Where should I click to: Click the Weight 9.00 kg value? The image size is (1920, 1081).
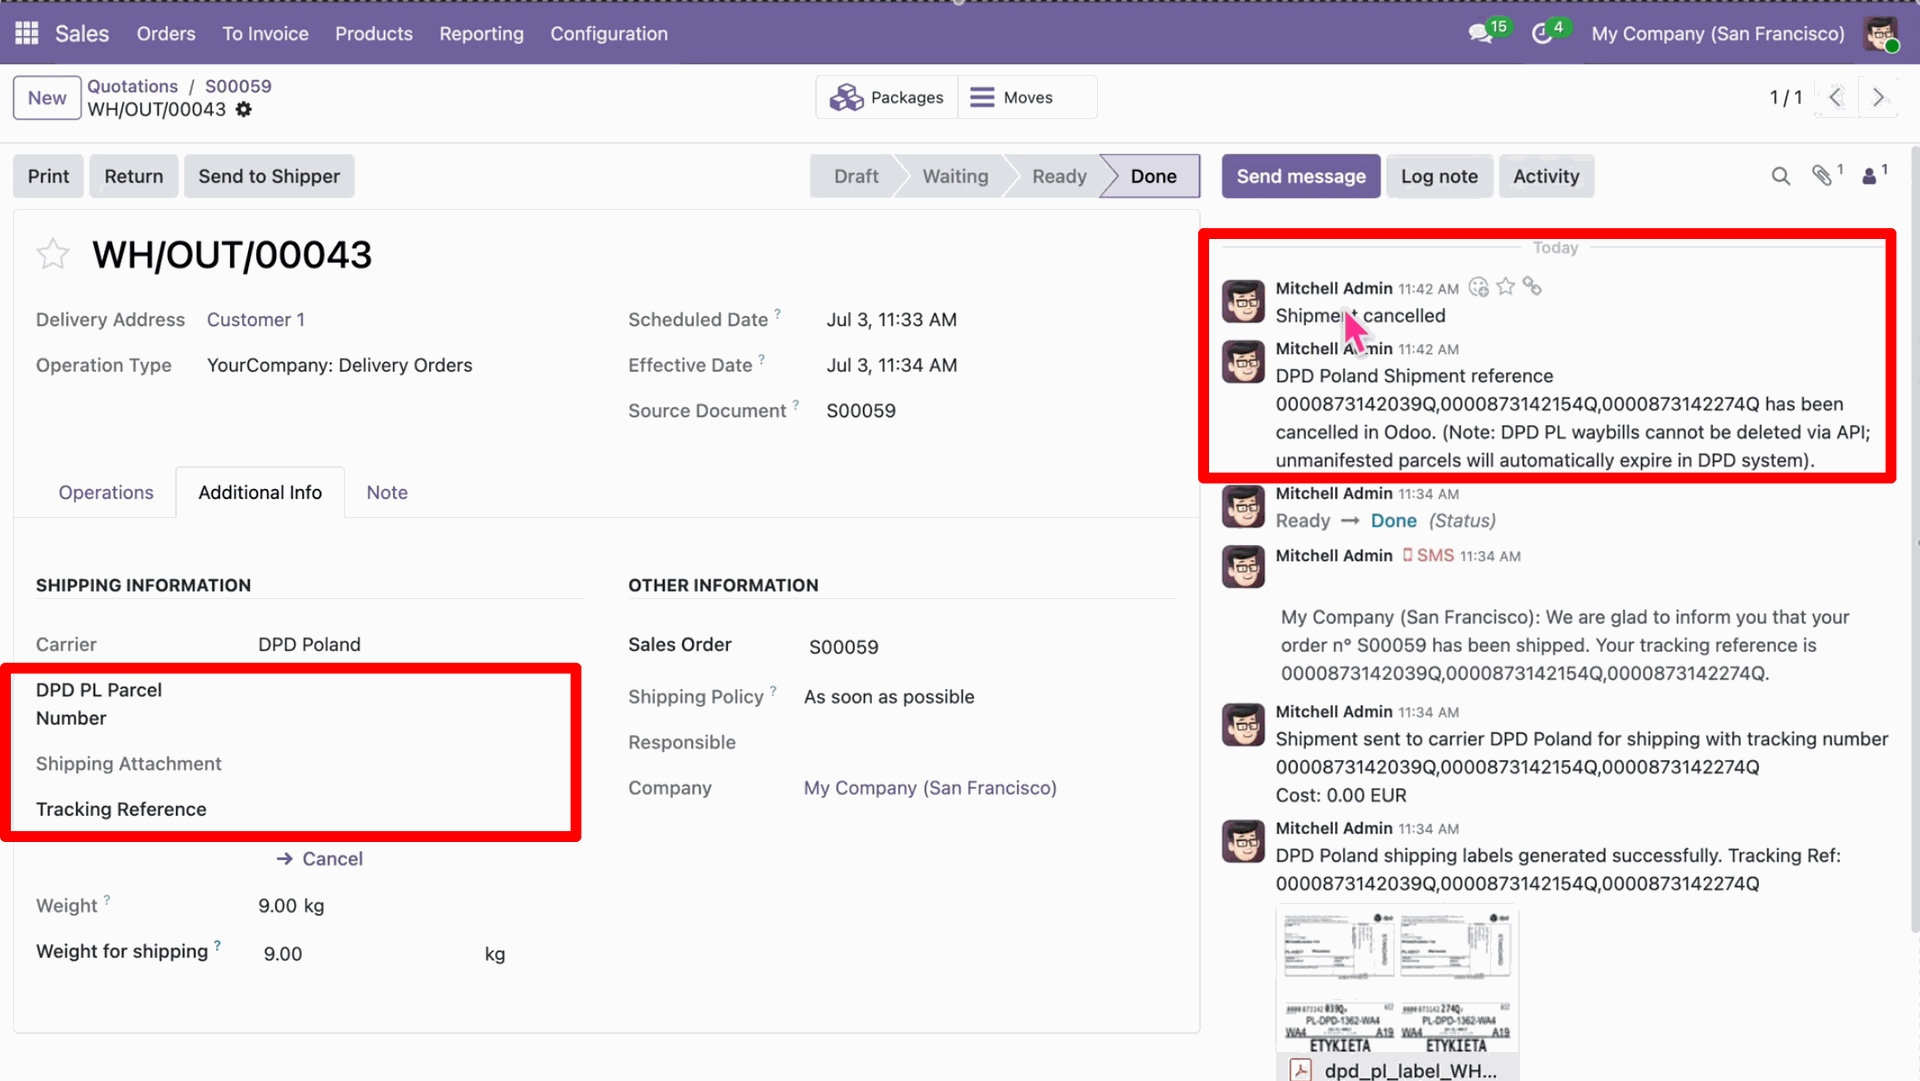291,906
